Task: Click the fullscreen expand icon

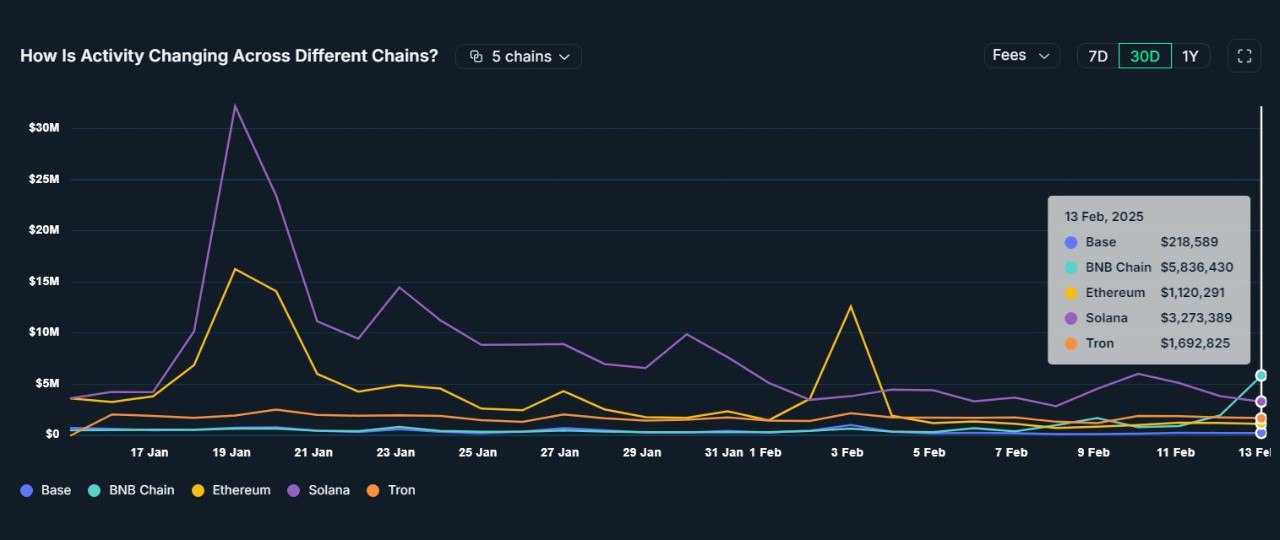Action: coord(1244,57)
